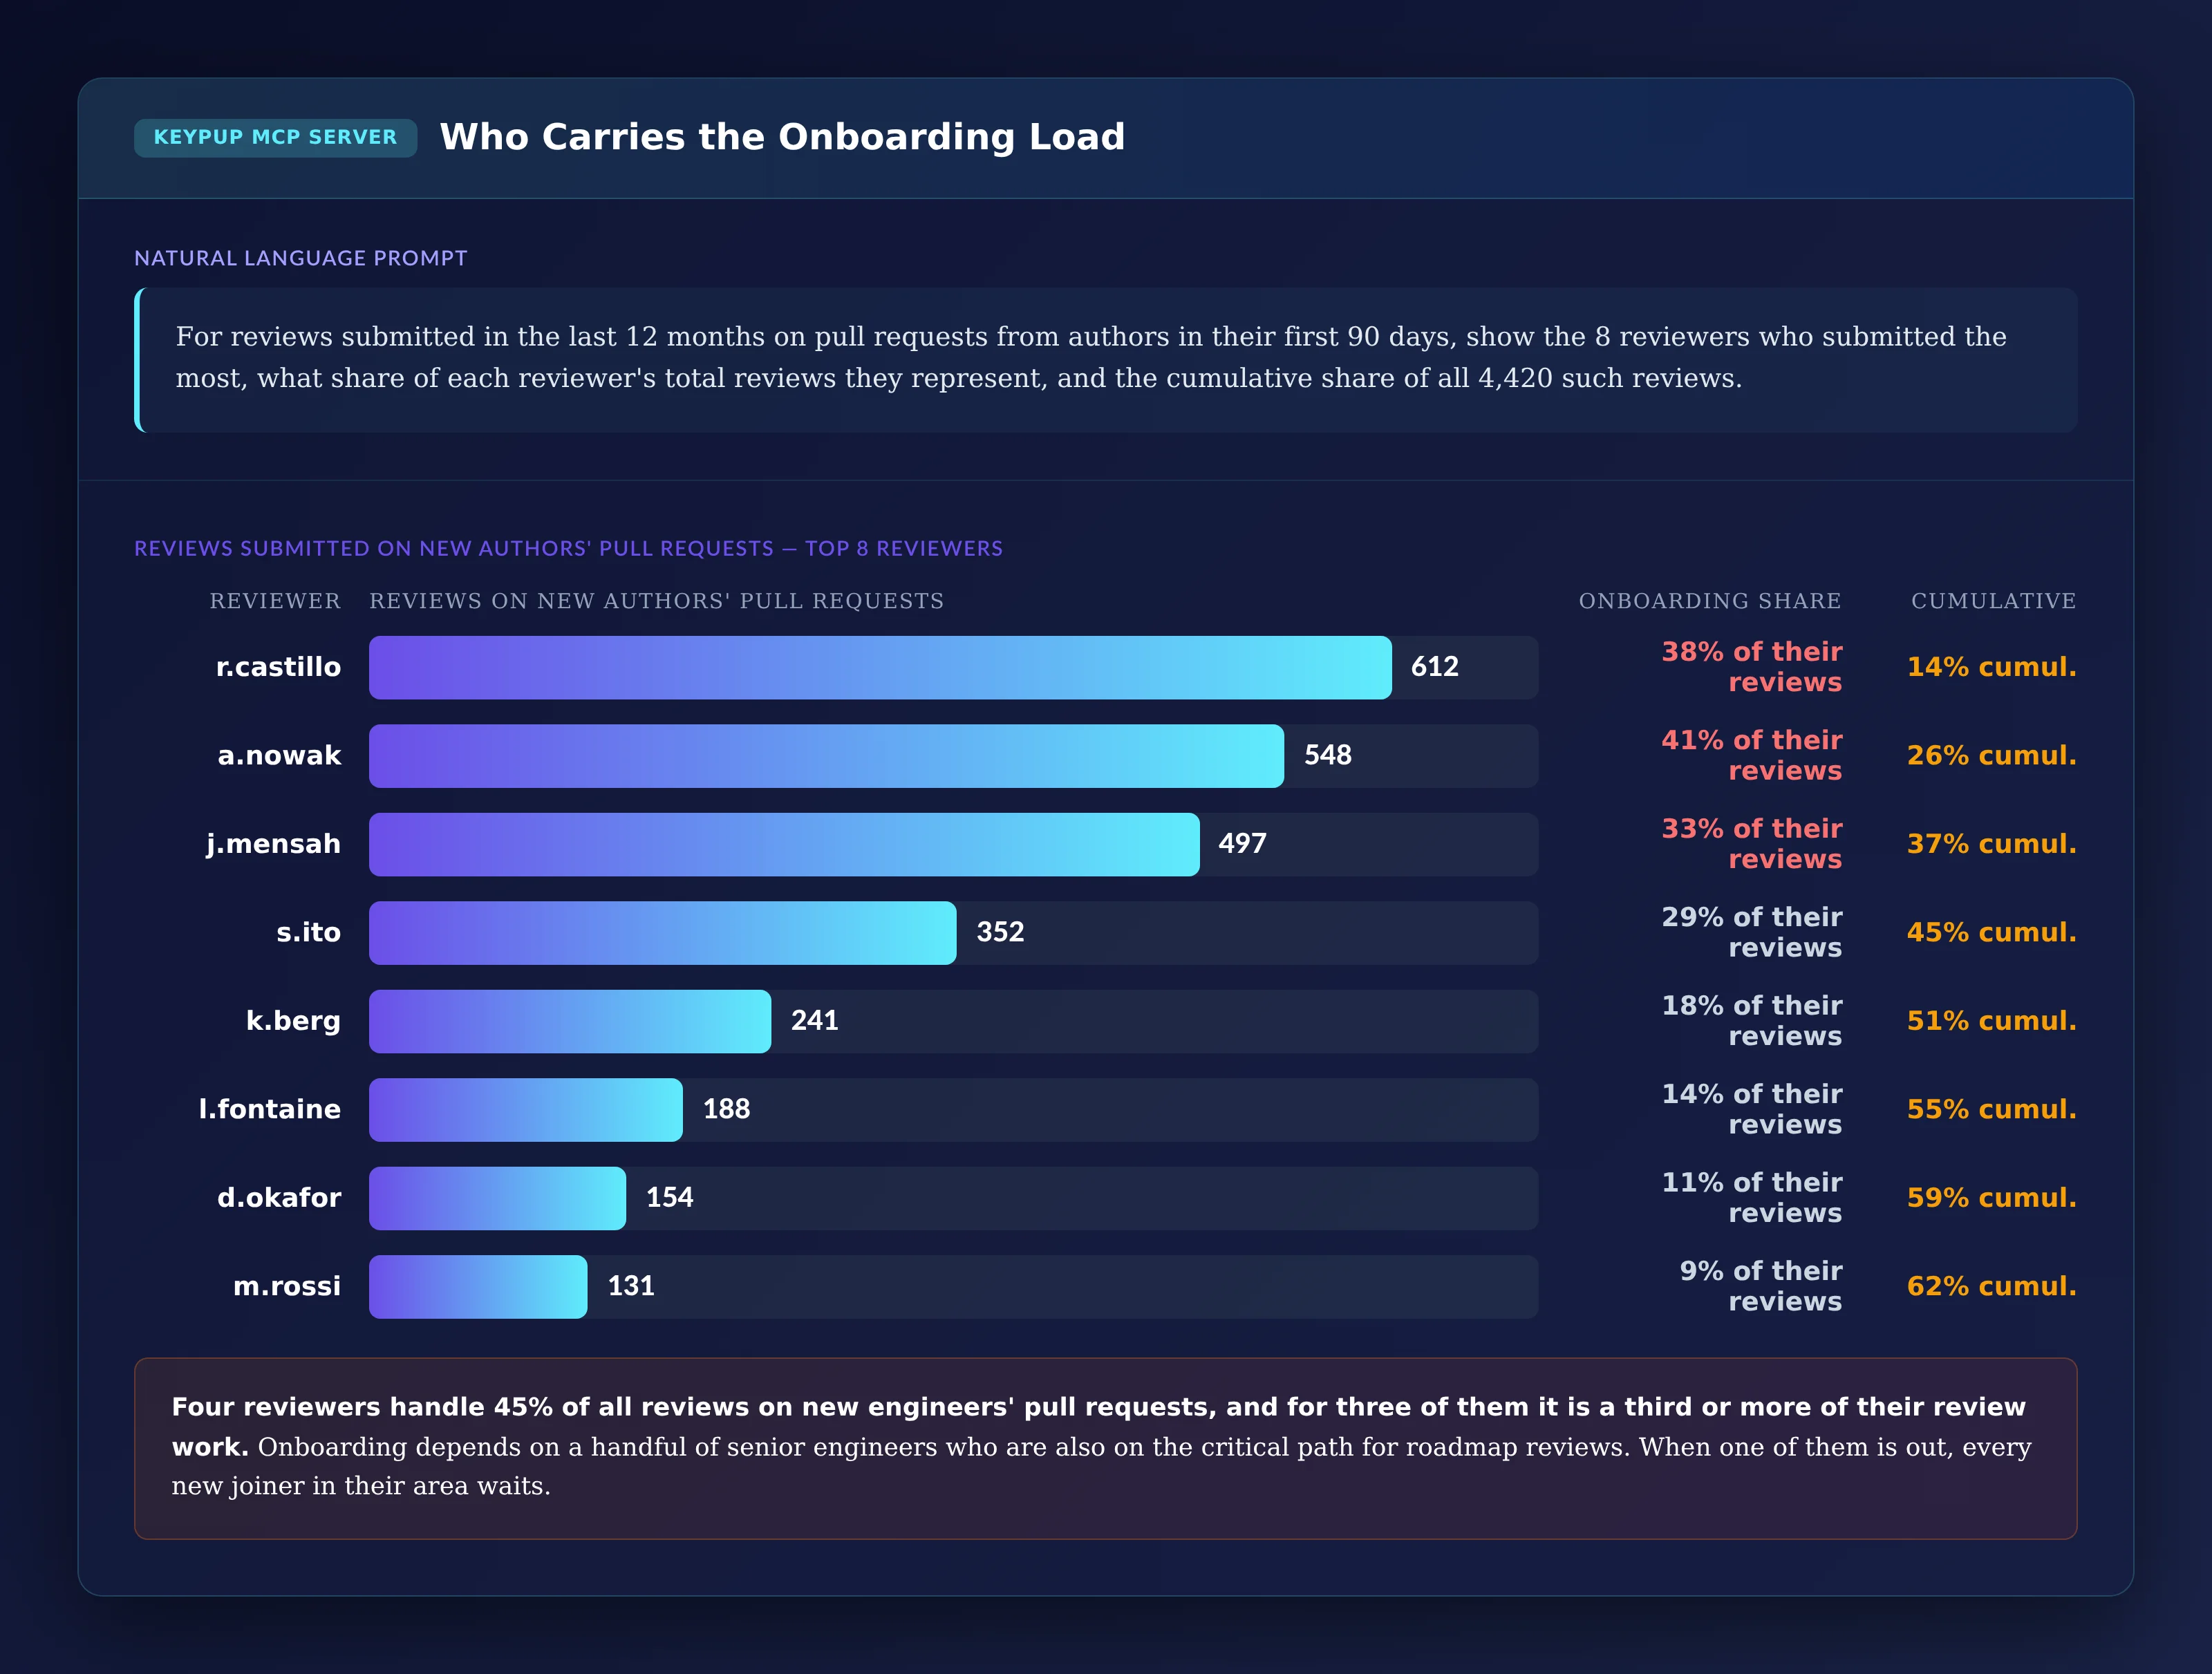The width and height of the screenshot is (2212, 1674).
Task: Click 9% of their reviews
Action: [x=1760, y=1286]
